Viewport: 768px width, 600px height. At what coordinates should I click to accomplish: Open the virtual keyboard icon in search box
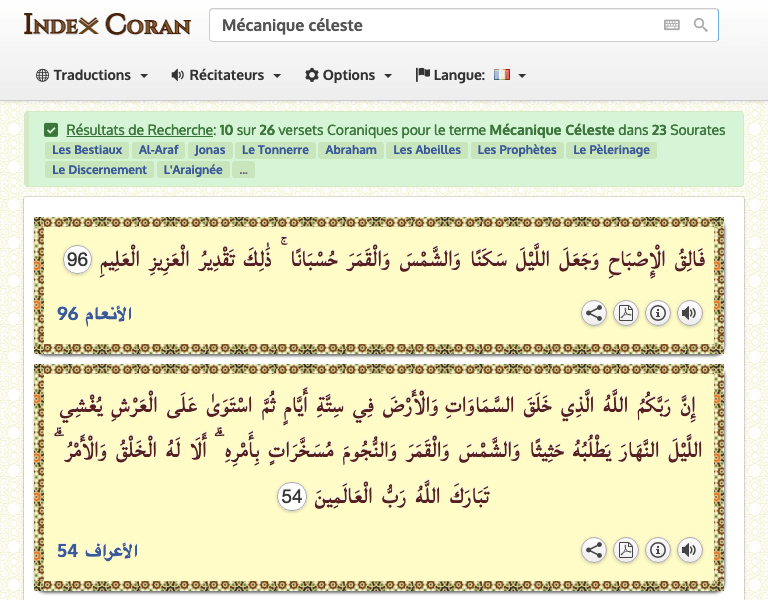[671, 25]
